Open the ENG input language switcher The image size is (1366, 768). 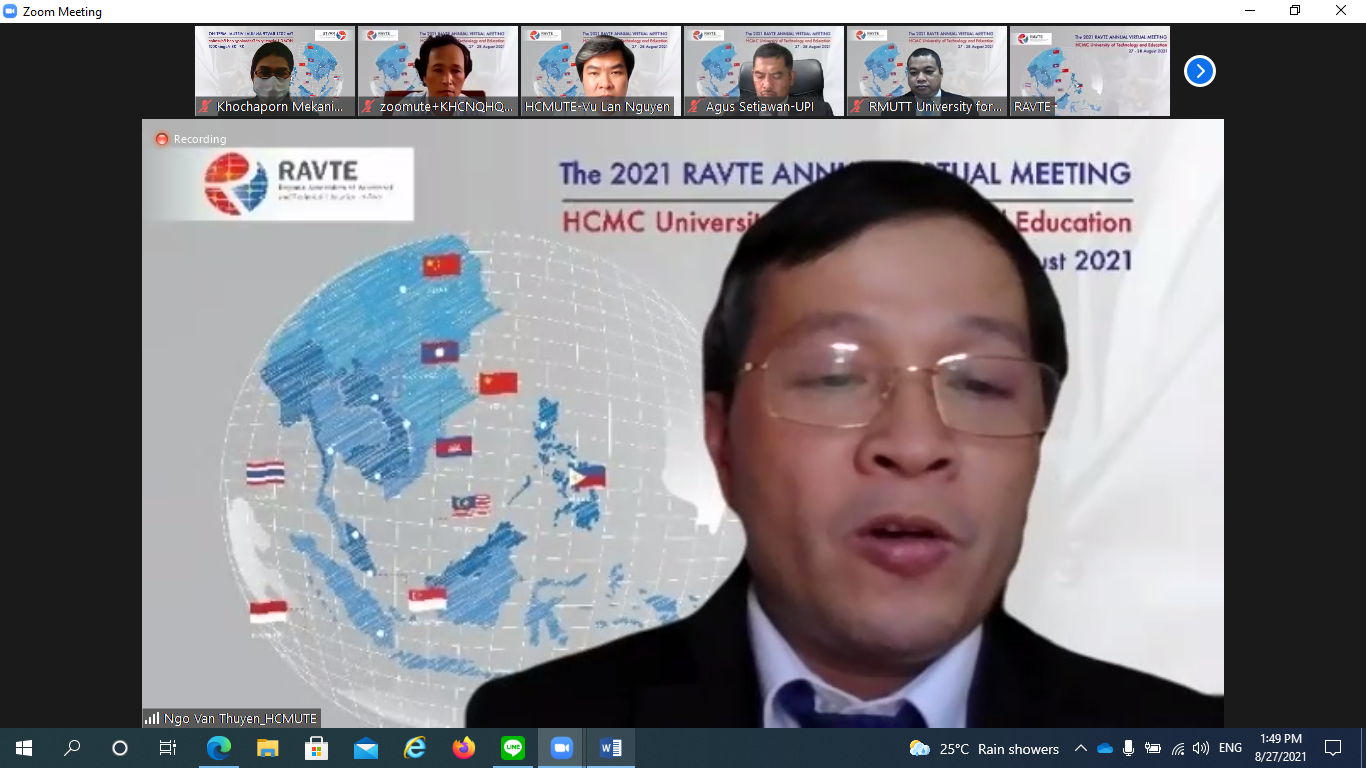(1230, 748)
